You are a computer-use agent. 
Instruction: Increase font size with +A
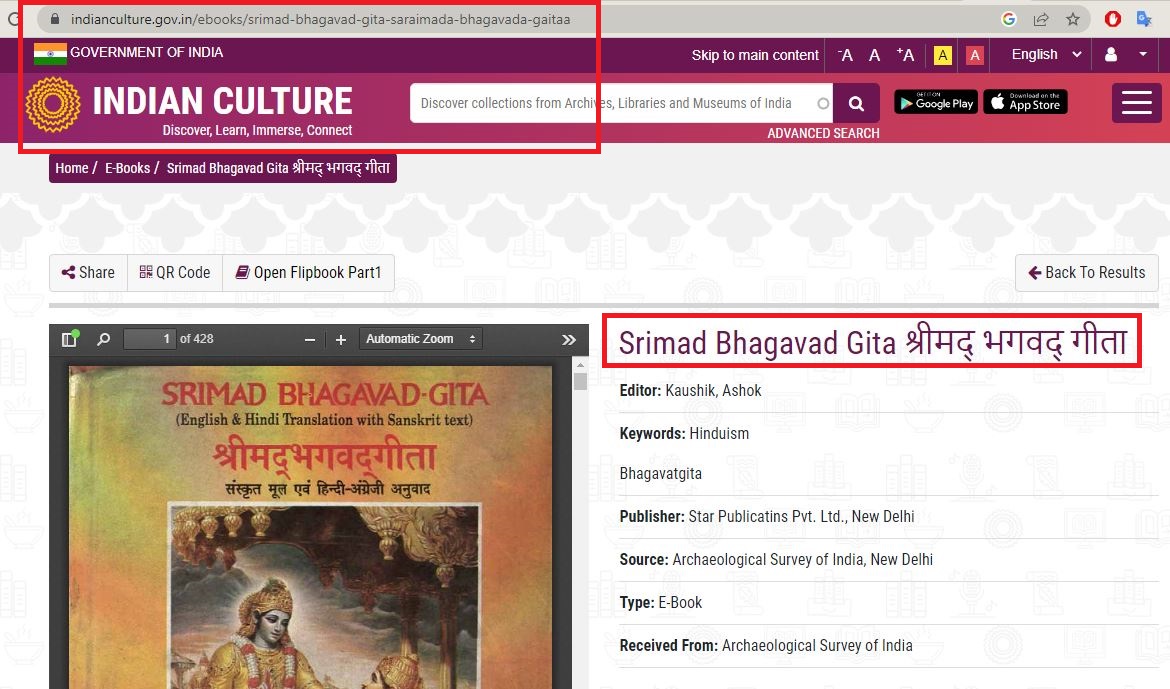pyautogui.click(x=905, y=54)
